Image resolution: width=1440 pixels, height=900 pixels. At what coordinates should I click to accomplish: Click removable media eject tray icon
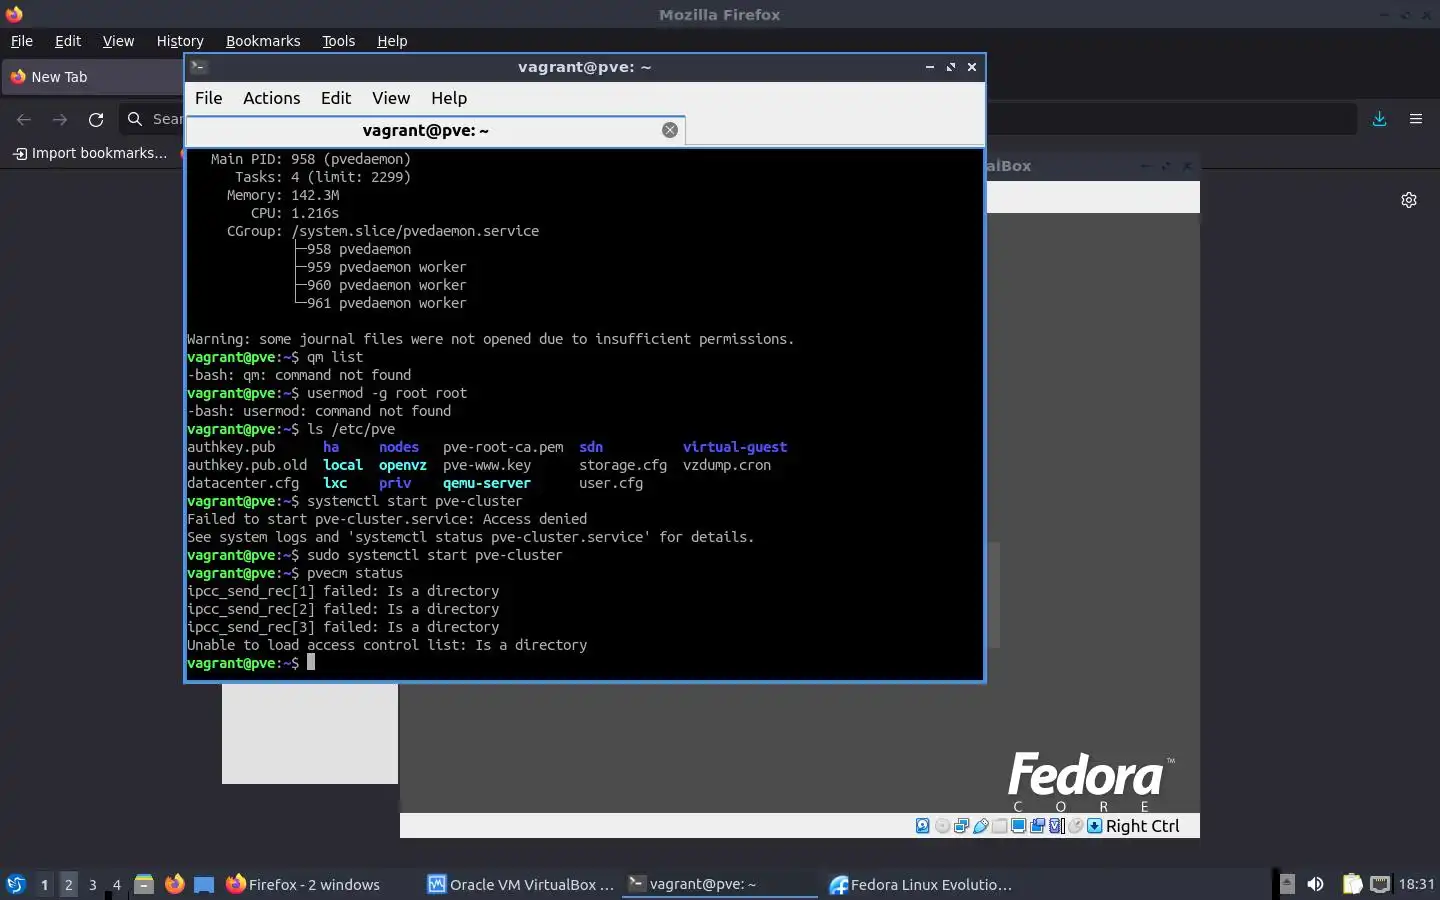1287,884
